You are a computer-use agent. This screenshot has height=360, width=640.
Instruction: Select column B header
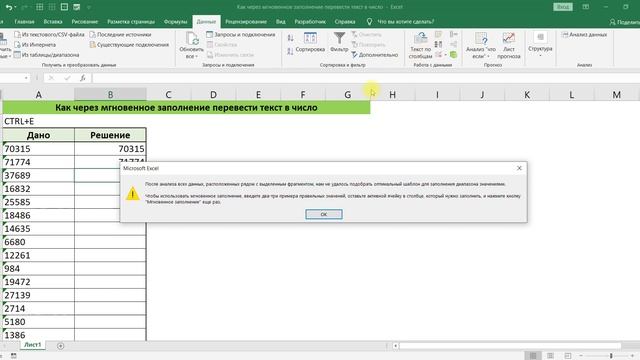110,94
